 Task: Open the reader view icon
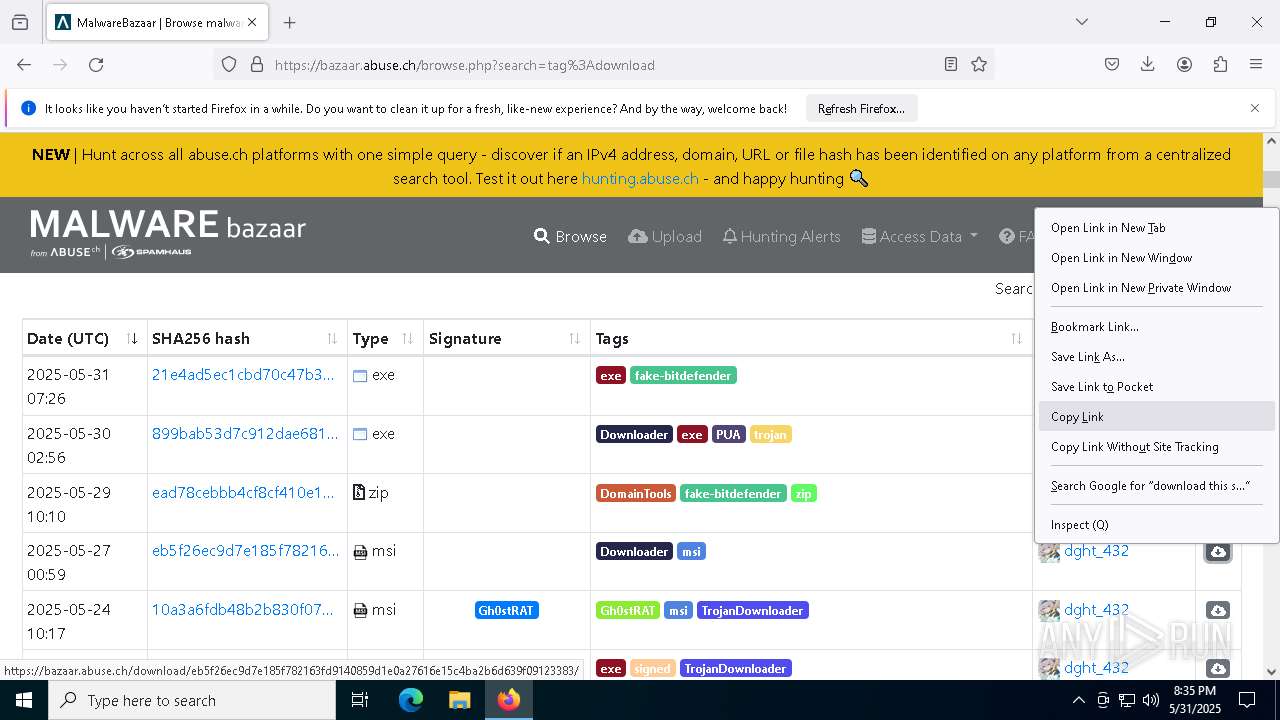click(951, 64)
